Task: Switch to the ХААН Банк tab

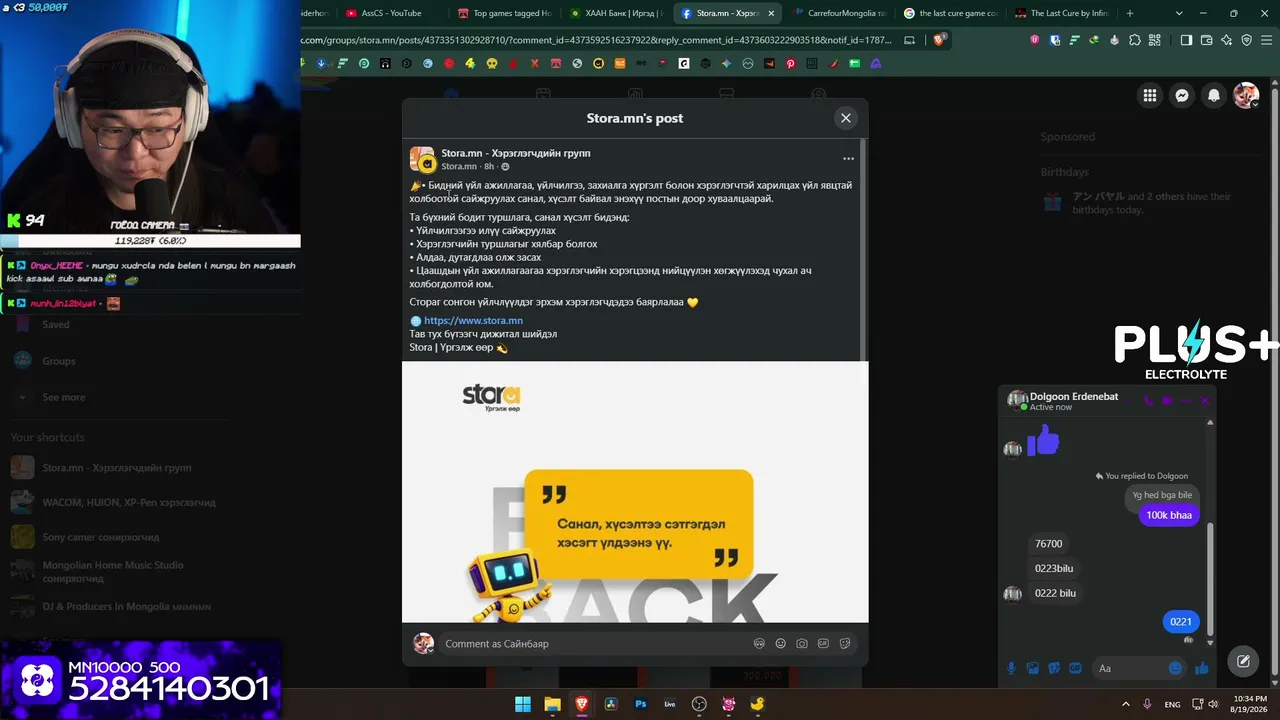Action: click(x=616, y=13)
